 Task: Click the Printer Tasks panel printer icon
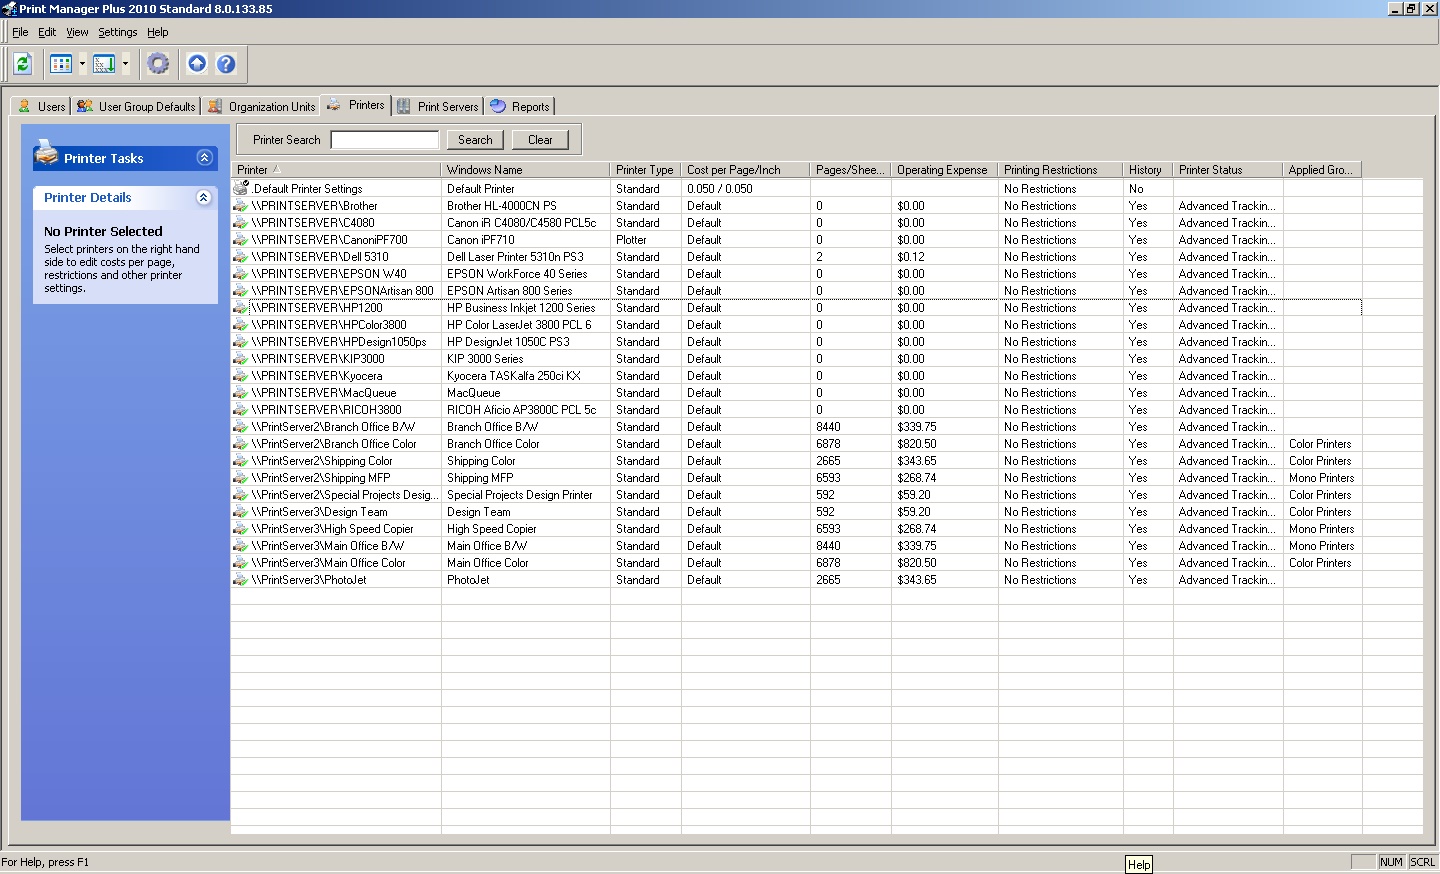point(46,154)
